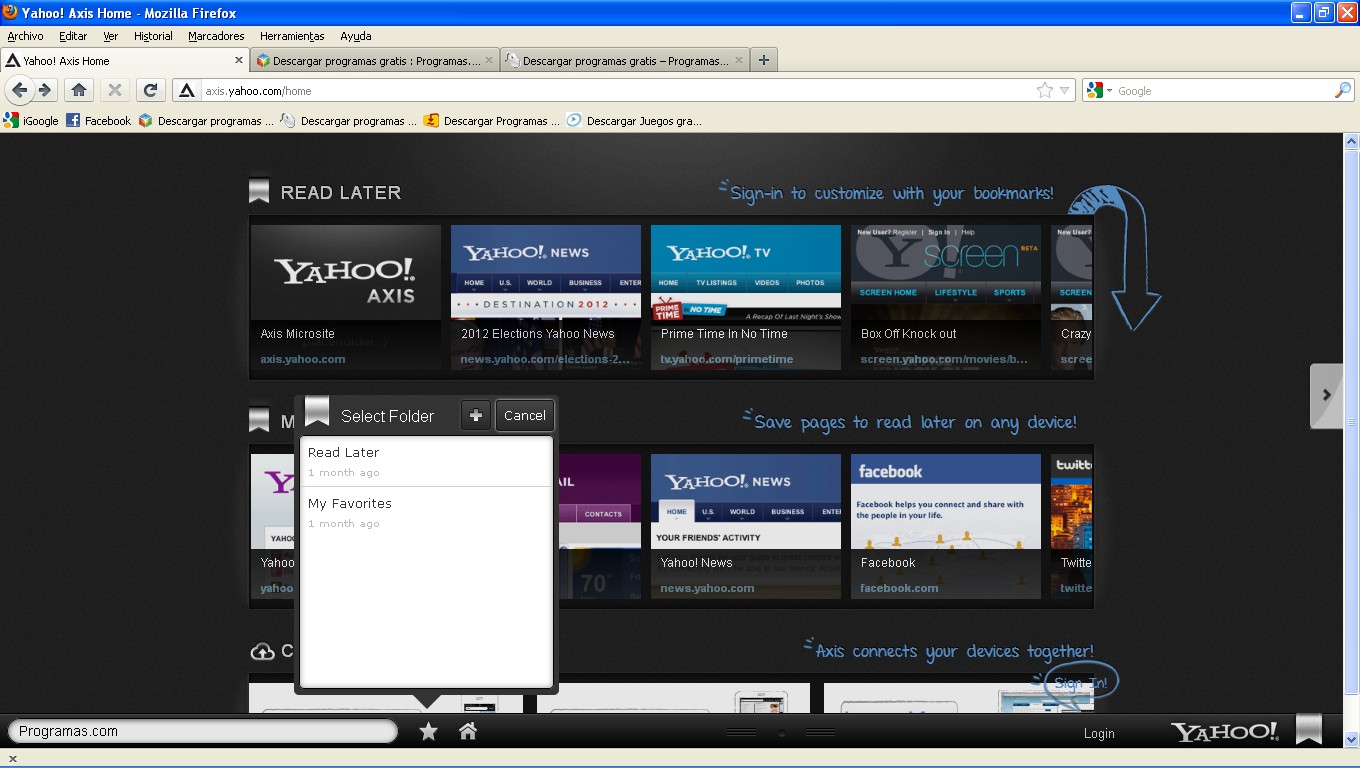Expand the right side panel arrow
This screenshot has width=1360, height=768.
click(x=1326, y=395)
